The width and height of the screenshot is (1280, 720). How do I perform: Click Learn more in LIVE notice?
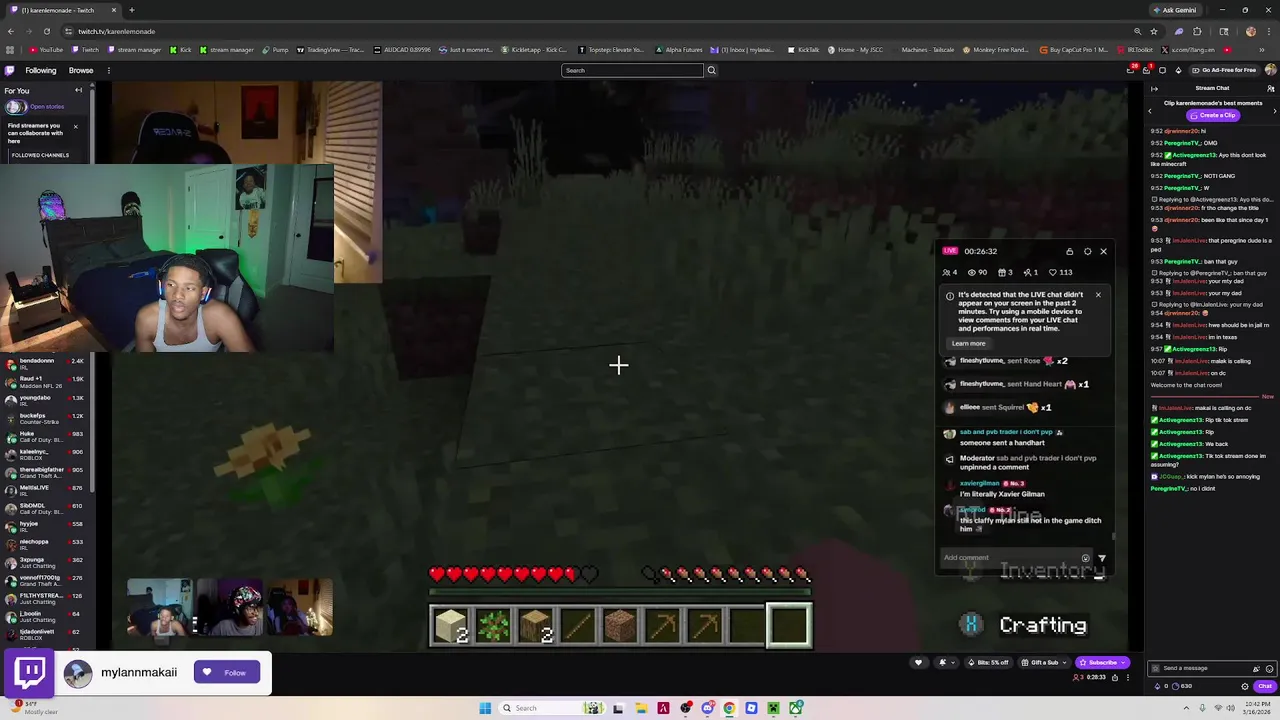click(x=968, y=343)
